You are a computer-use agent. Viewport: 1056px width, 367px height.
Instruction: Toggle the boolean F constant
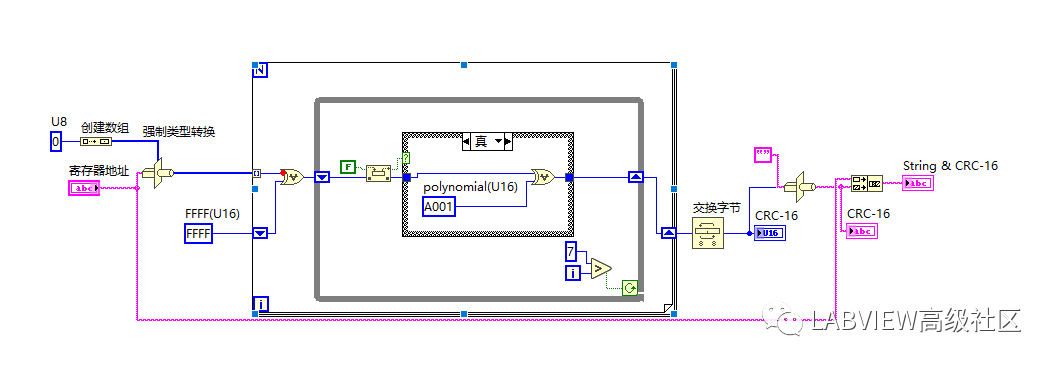(x=348, y=166)
